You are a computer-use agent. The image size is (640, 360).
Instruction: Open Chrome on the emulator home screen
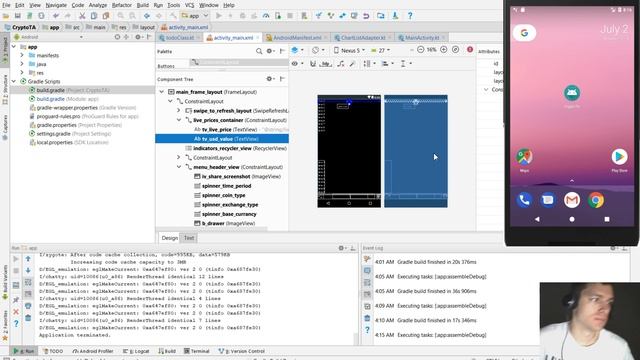596,200
